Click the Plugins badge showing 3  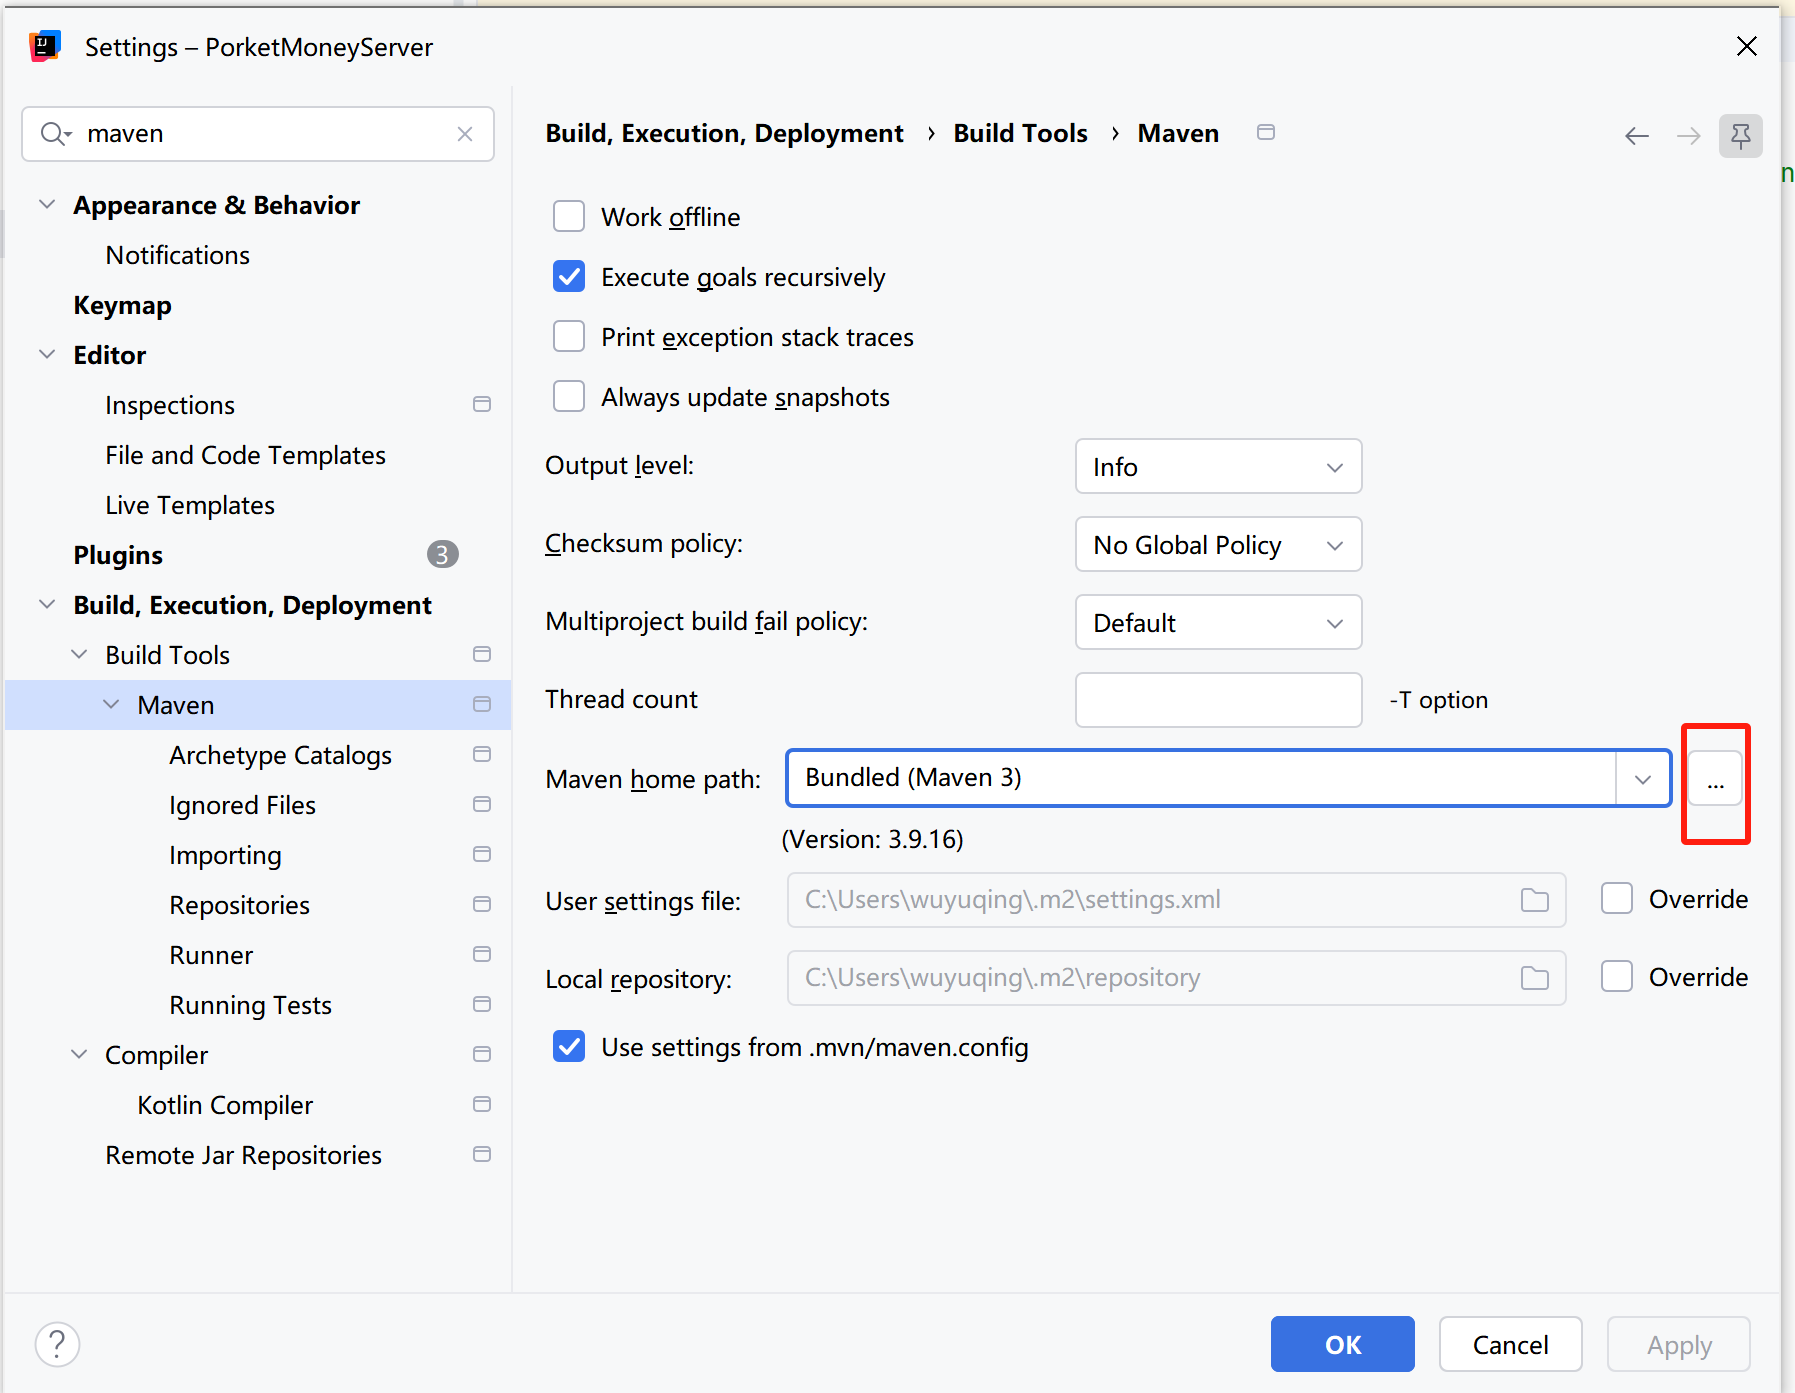tap(442, 555)
